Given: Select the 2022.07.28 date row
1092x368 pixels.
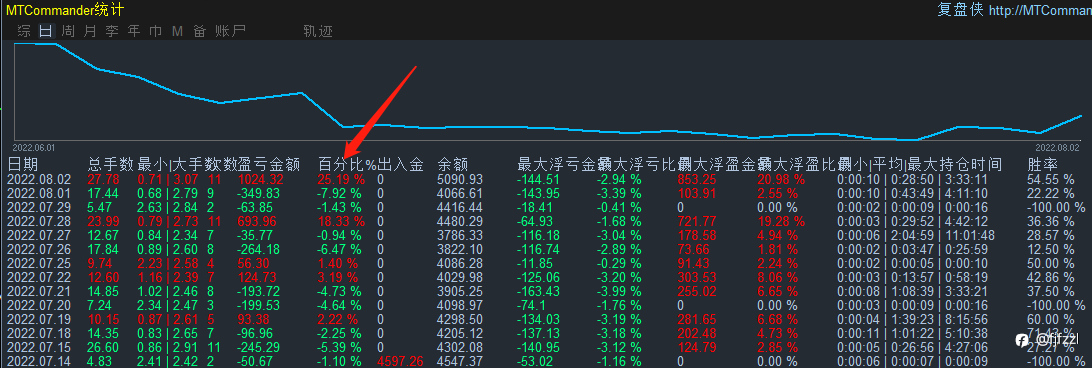Looking at the screenshot, I should pyautogui.click(x=546, y=221).
